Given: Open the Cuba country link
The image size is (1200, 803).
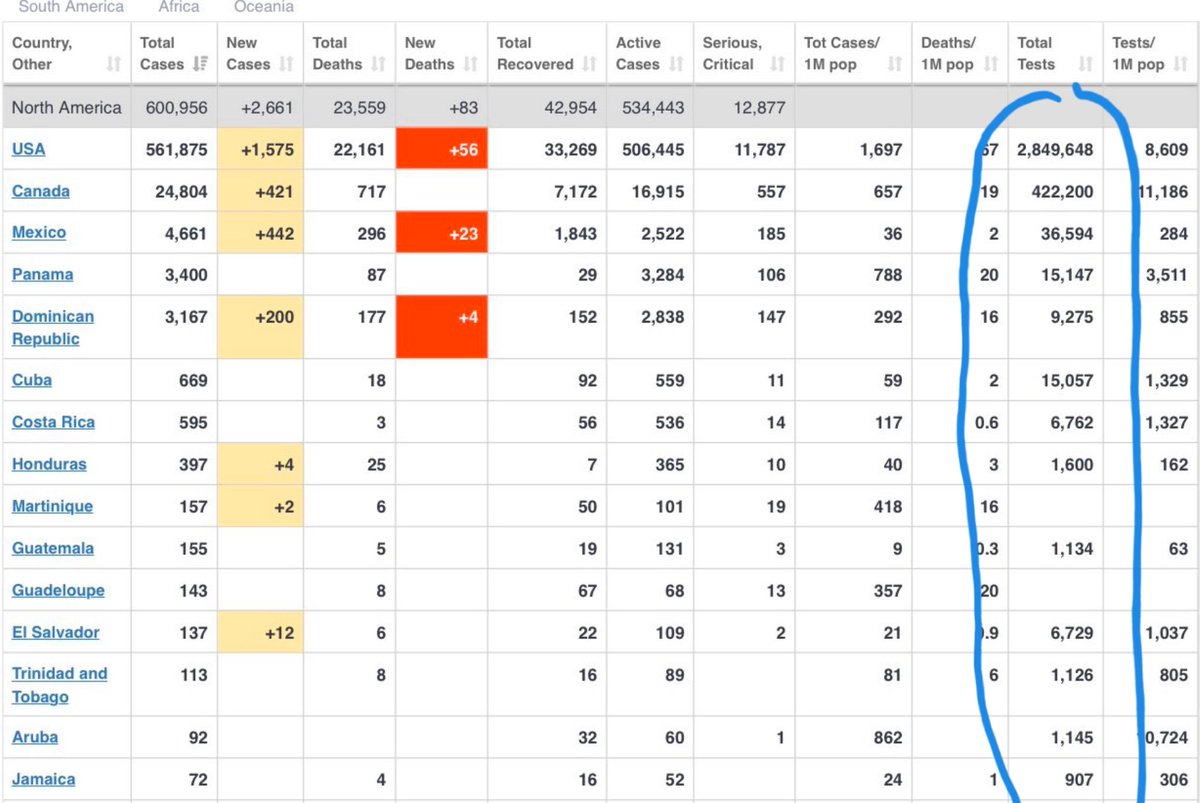Looking at the screenshot, I should pos(32,380).
